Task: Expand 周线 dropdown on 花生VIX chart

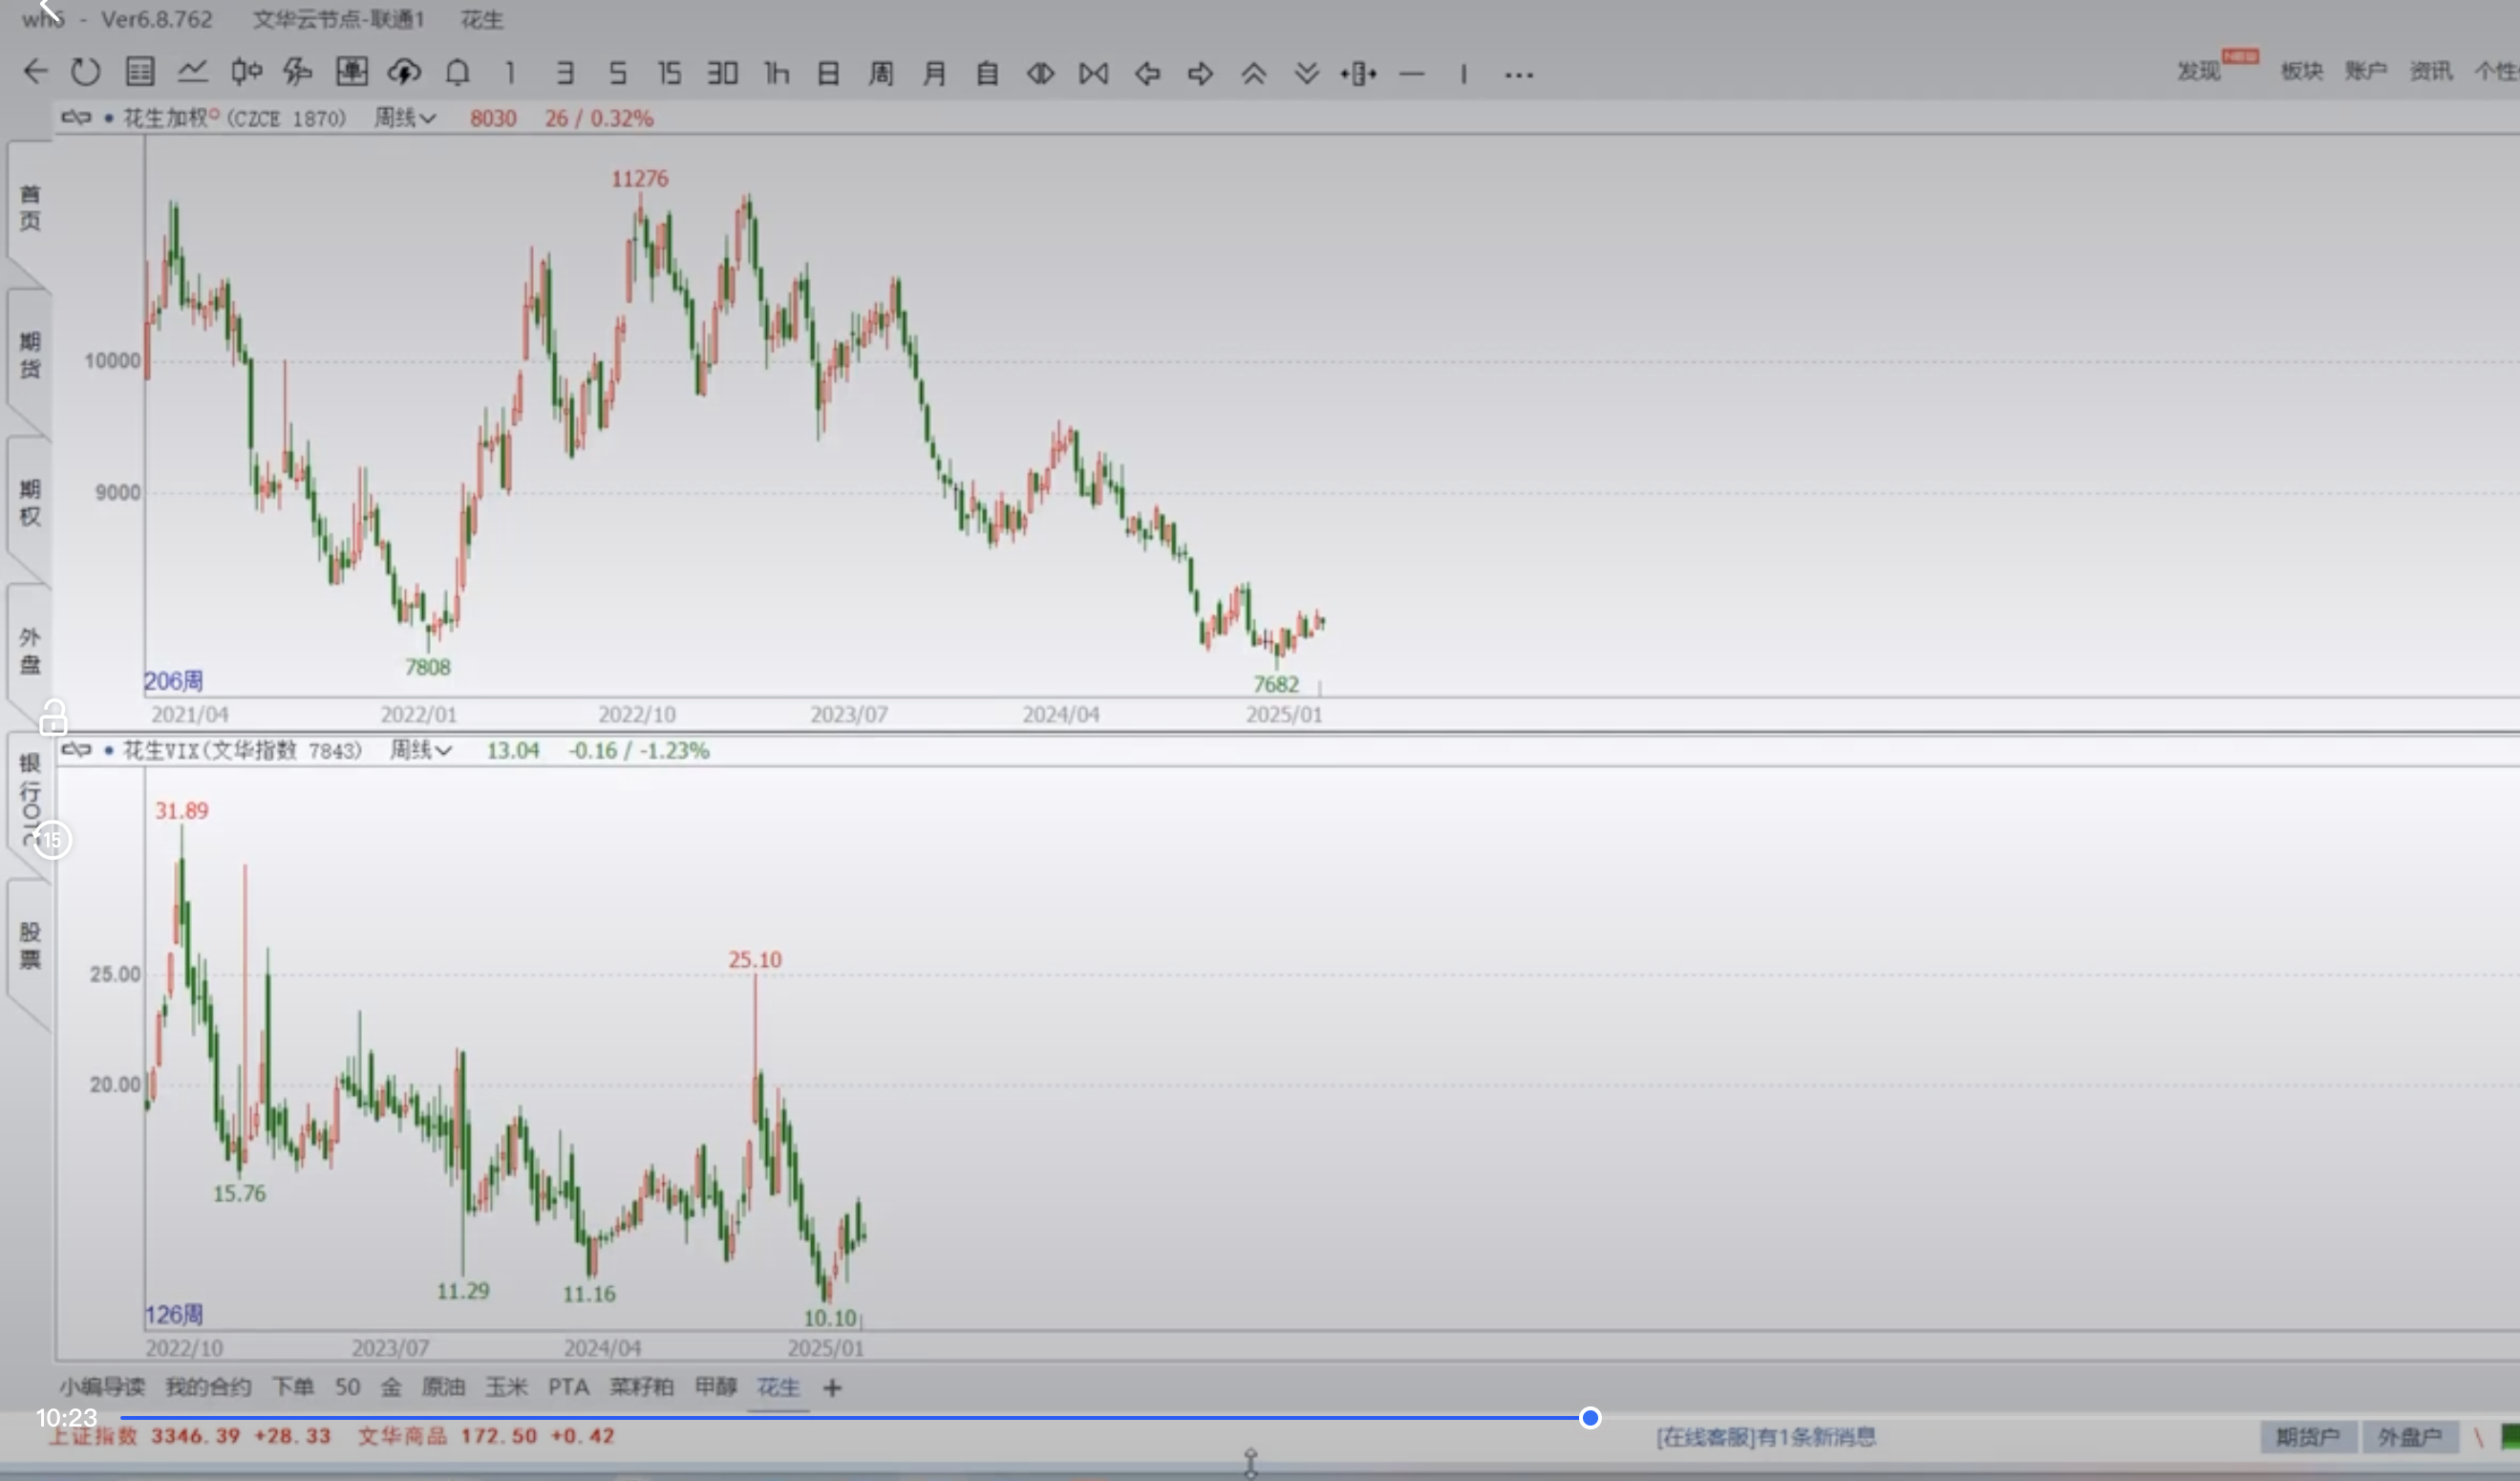Action: 421,750
